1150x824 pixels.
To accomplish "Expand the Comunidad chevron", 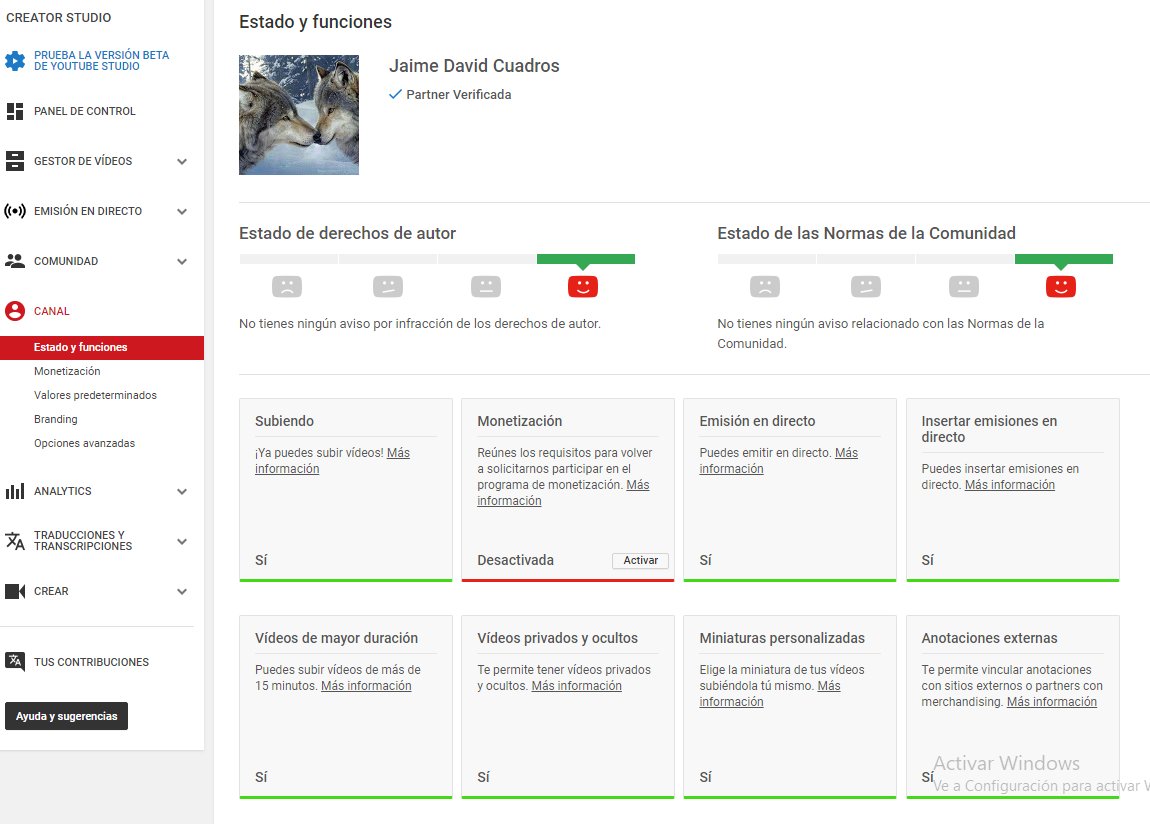I will pyautogui.click(x=182, y=261).
